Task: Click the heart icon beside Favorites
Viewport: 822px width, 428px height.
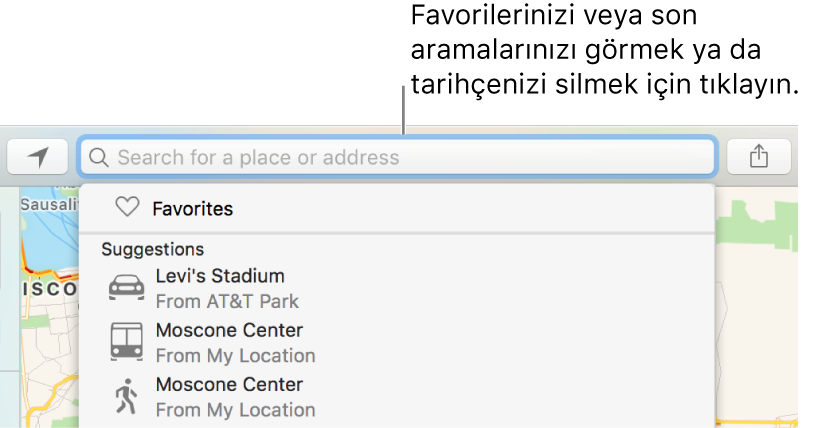Action: point(127,207)
